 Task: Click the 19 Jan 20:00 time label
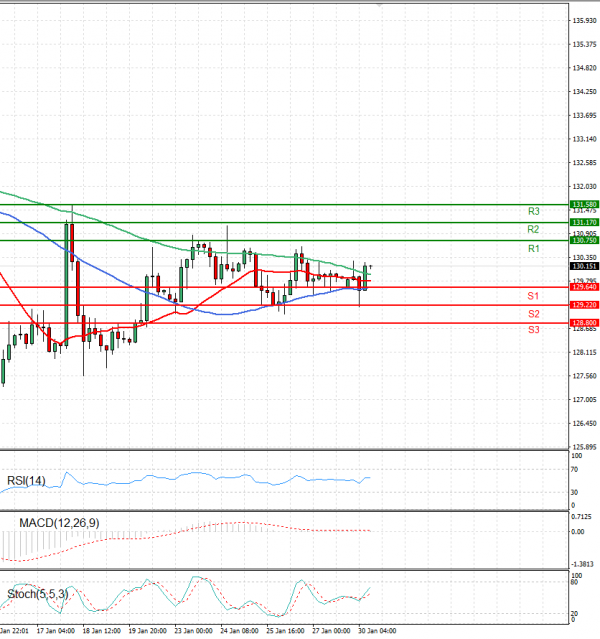[x=148, y=631]
